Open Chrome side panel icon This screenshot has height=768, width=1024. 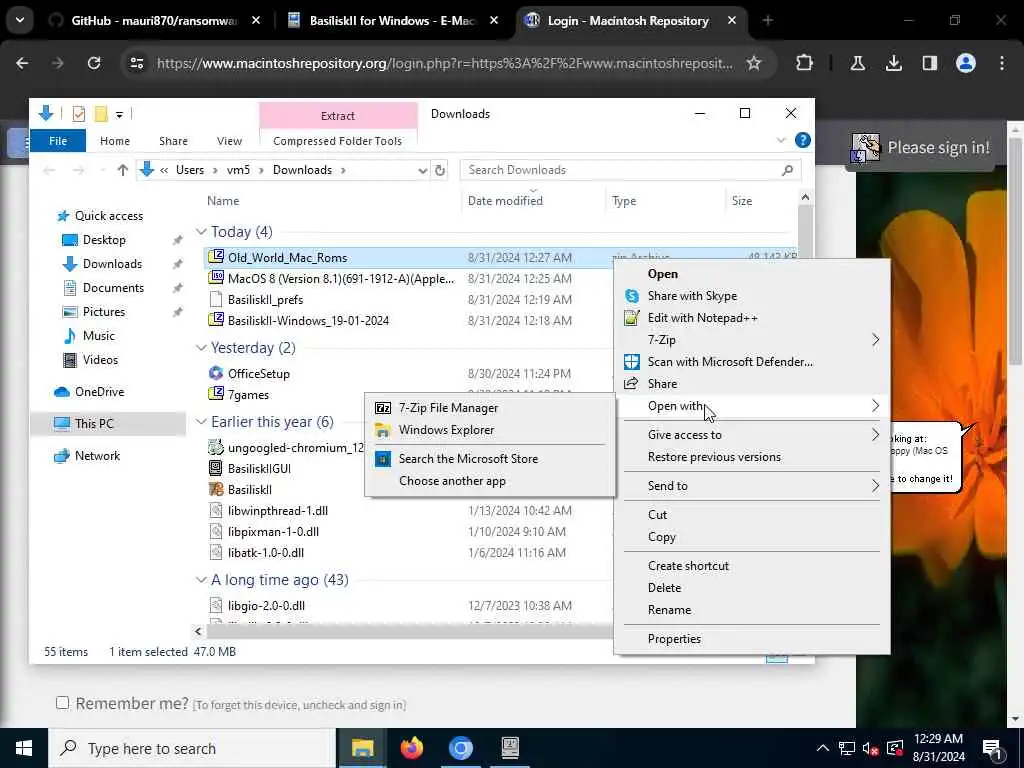929,63
